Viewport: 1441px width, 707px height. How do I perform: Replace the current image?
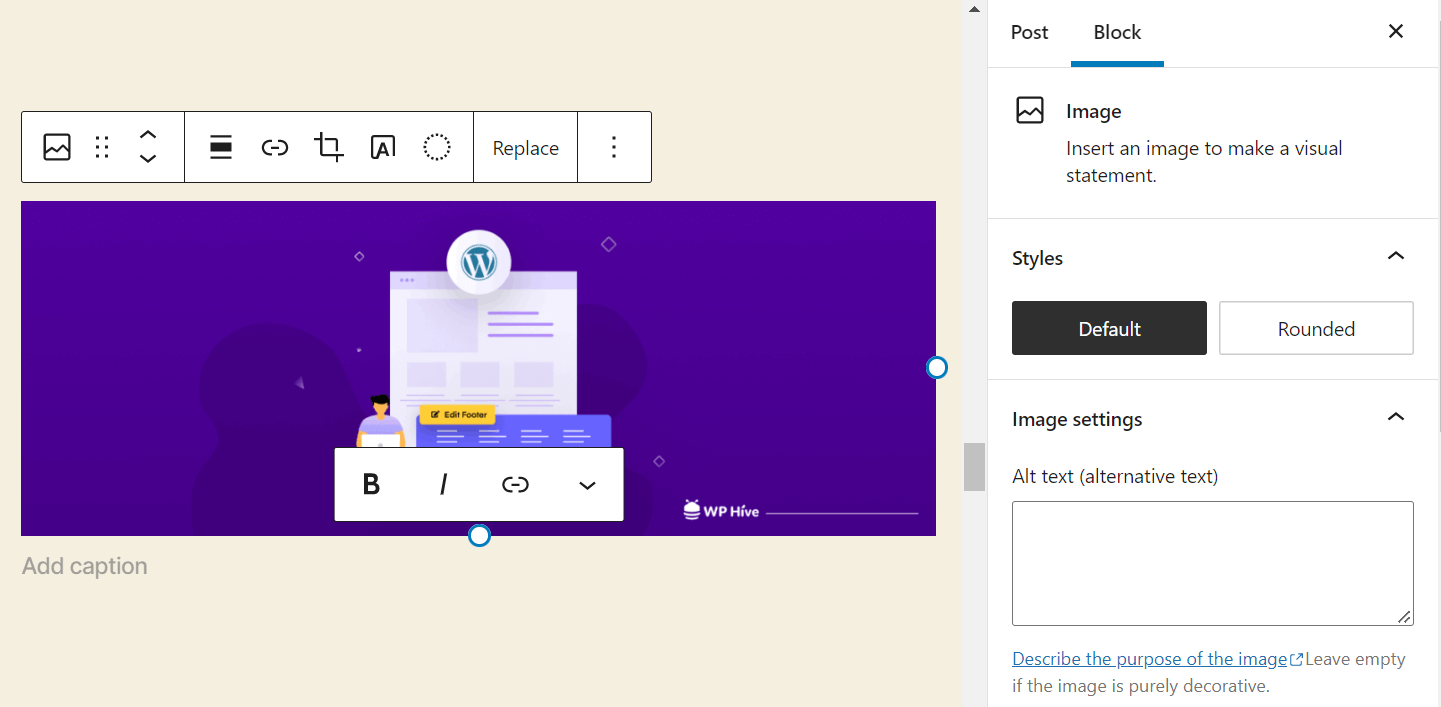pyautogui.click(x=525, y=147)
